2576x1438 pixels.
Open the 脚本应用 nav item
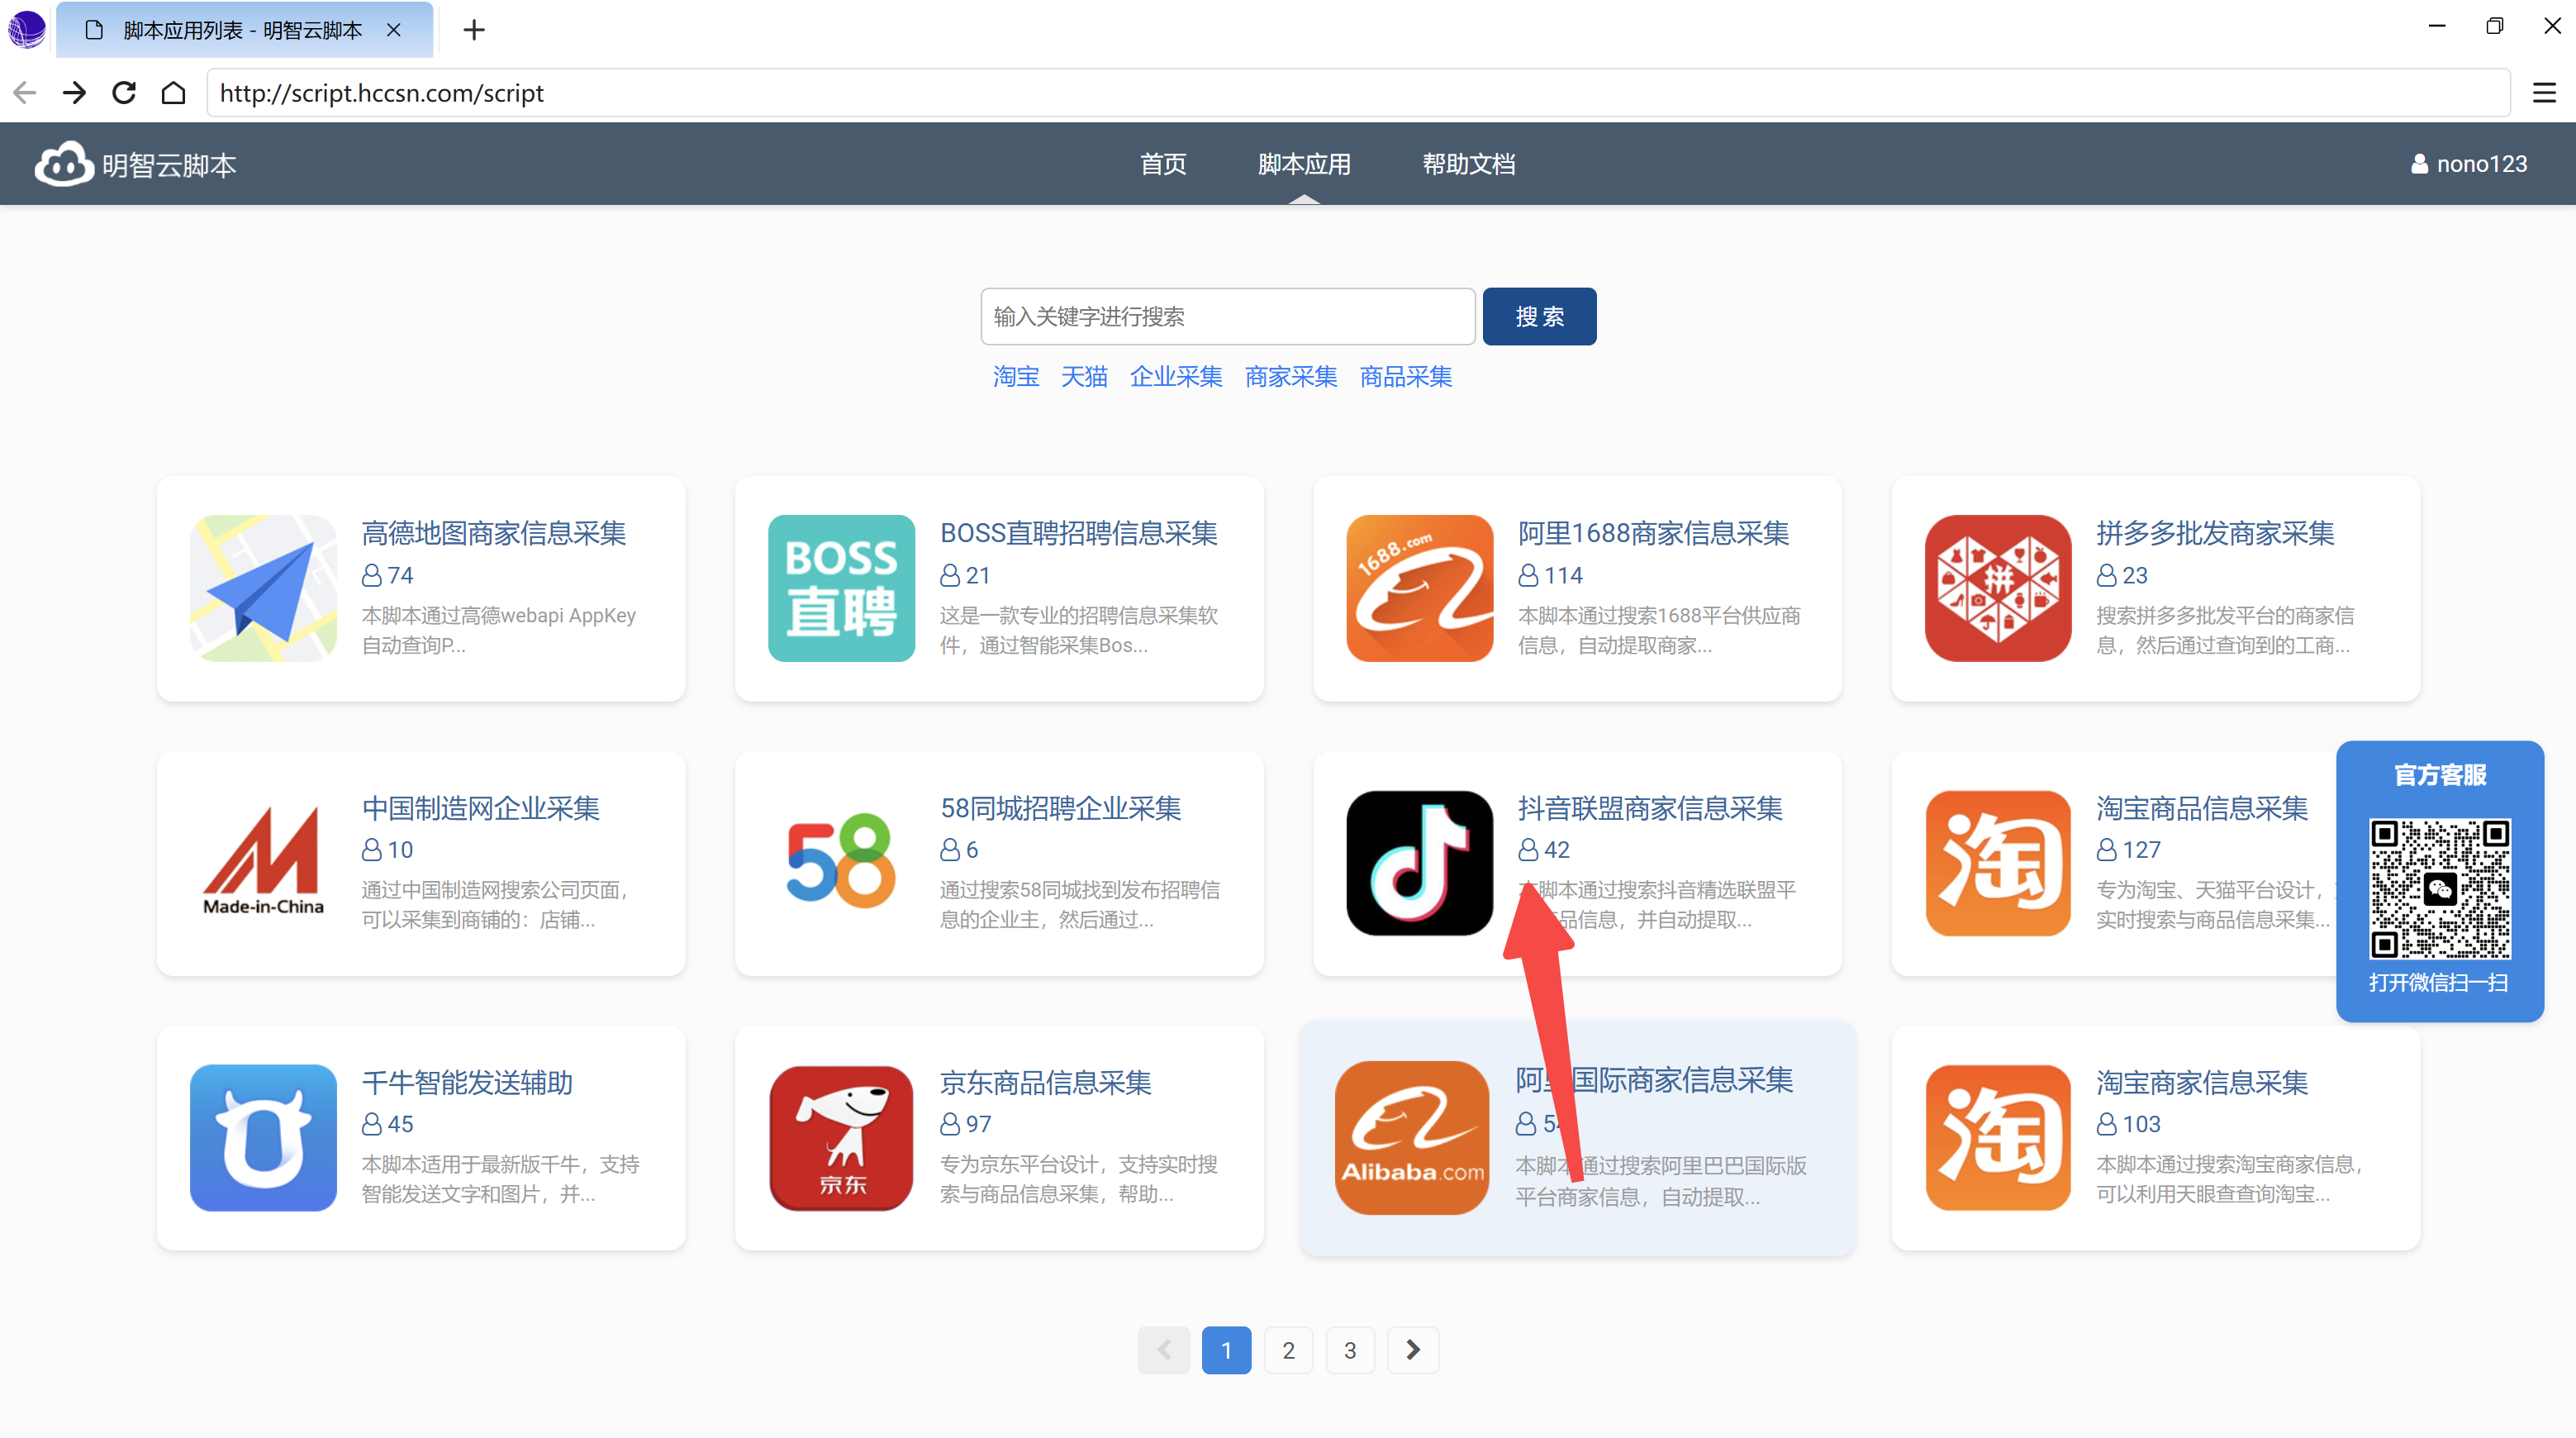[x=1304, y=164]
